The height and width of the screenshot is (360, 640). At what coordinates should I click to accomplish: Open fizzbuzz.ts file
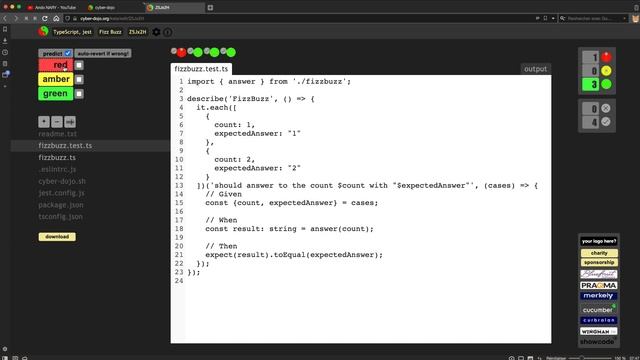[x=57, y=158]
